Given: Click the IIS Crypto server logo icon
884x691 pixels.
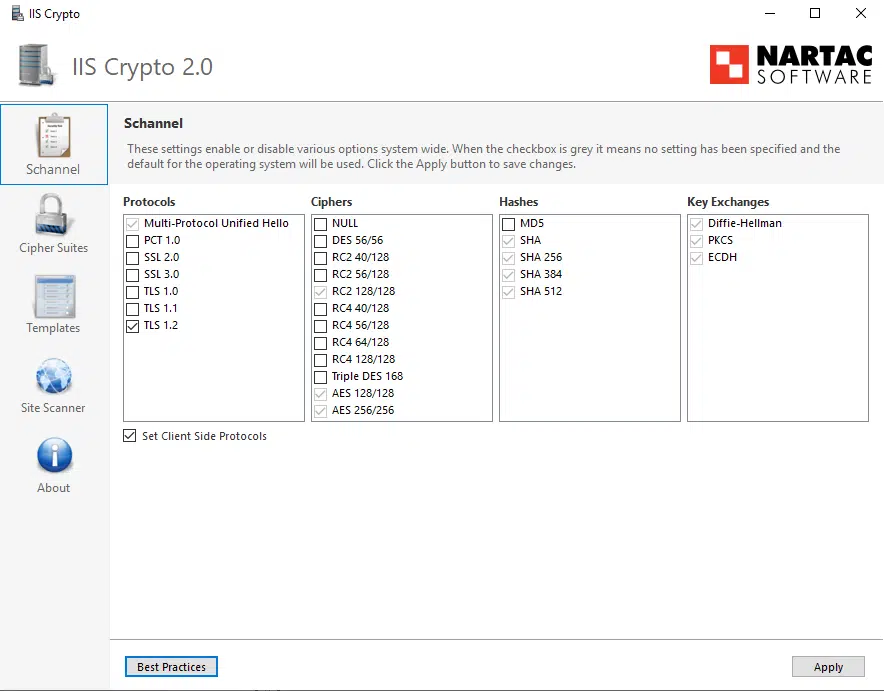Looking at the screenshot, I should (37, 66).
